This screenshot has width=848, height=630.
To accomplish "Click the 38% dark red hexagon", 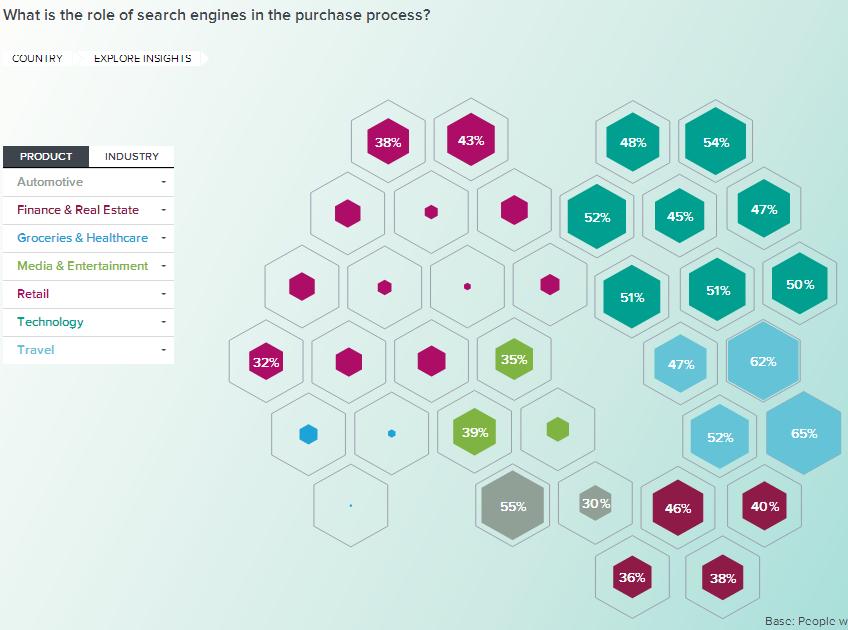I will click(x=723, y=578).
